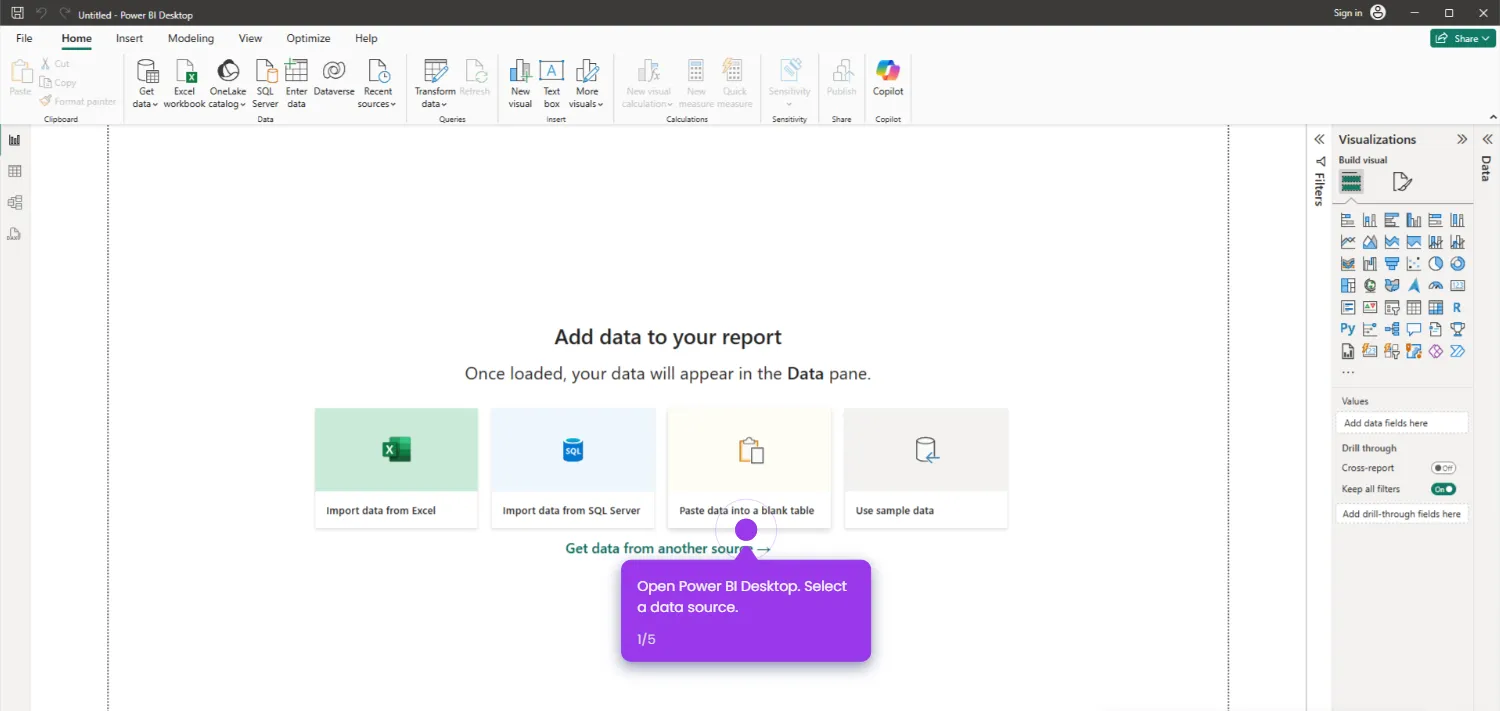The image size is (1500, 711).
Task: Click Import data from Excel card
Action: 396,468
